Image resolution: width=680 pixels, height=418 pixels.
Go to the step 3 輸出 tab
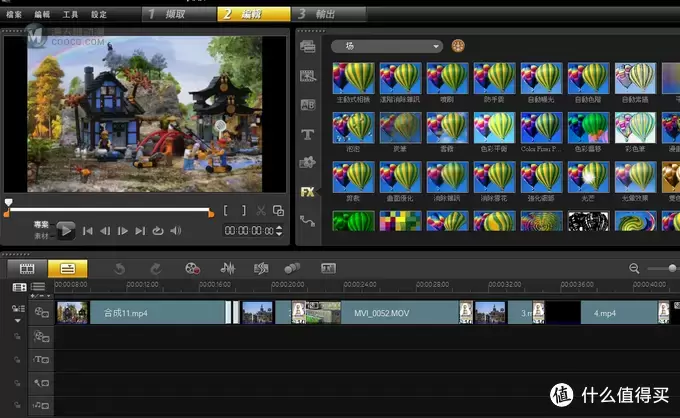[x=329, y=14]
